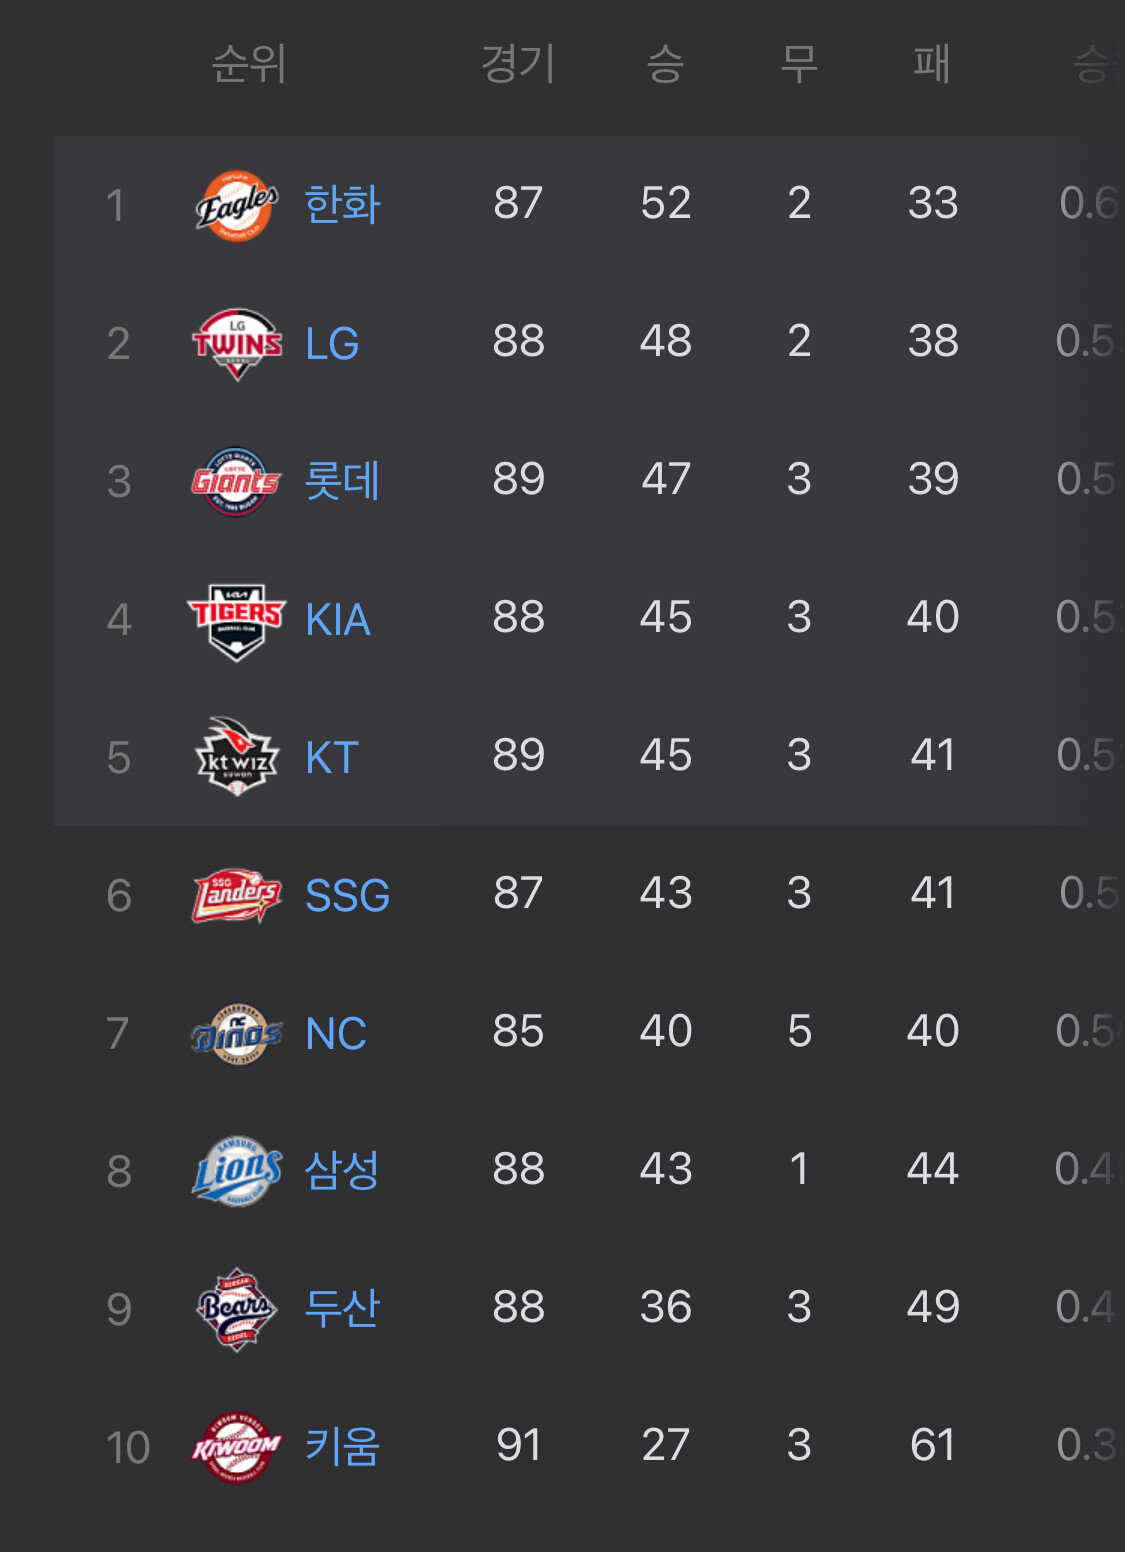Click the Kiwoom Heroes team logo
The width and height of the screenshot is (1125, 1552).
click(237, 1447)
